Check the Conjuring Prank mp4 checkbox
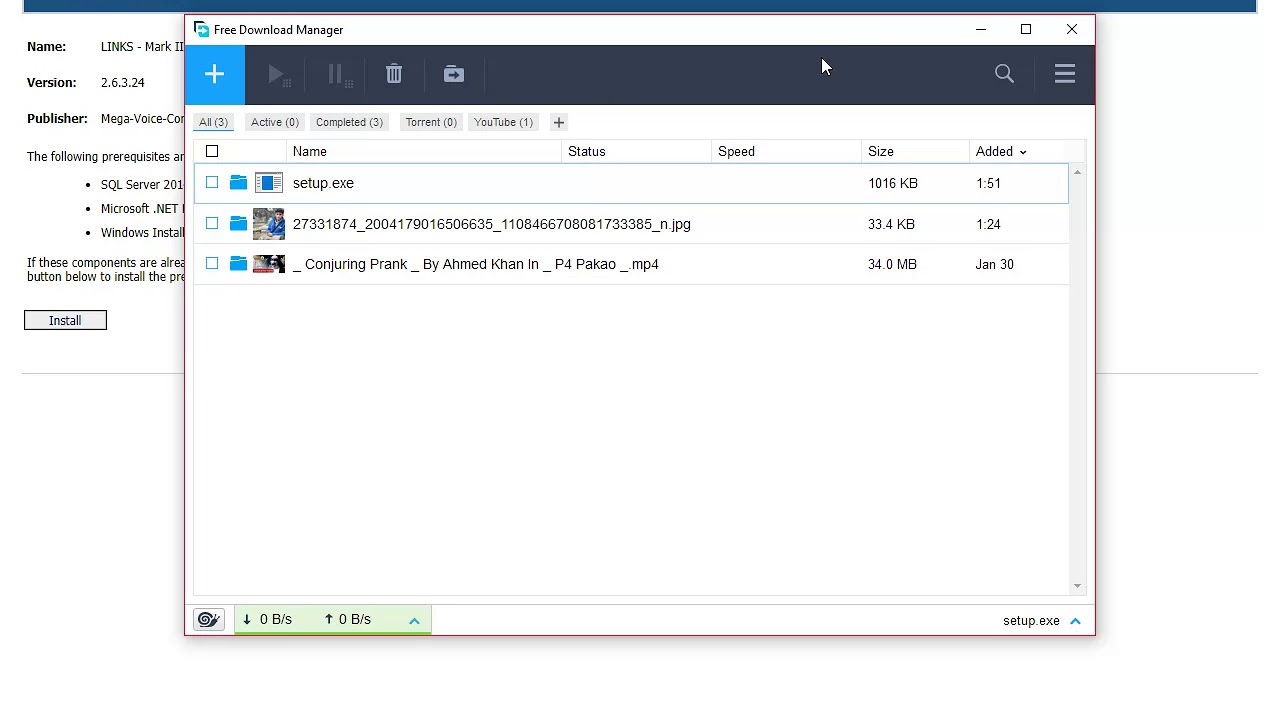 pyautogui.click(x=212, y=263)
